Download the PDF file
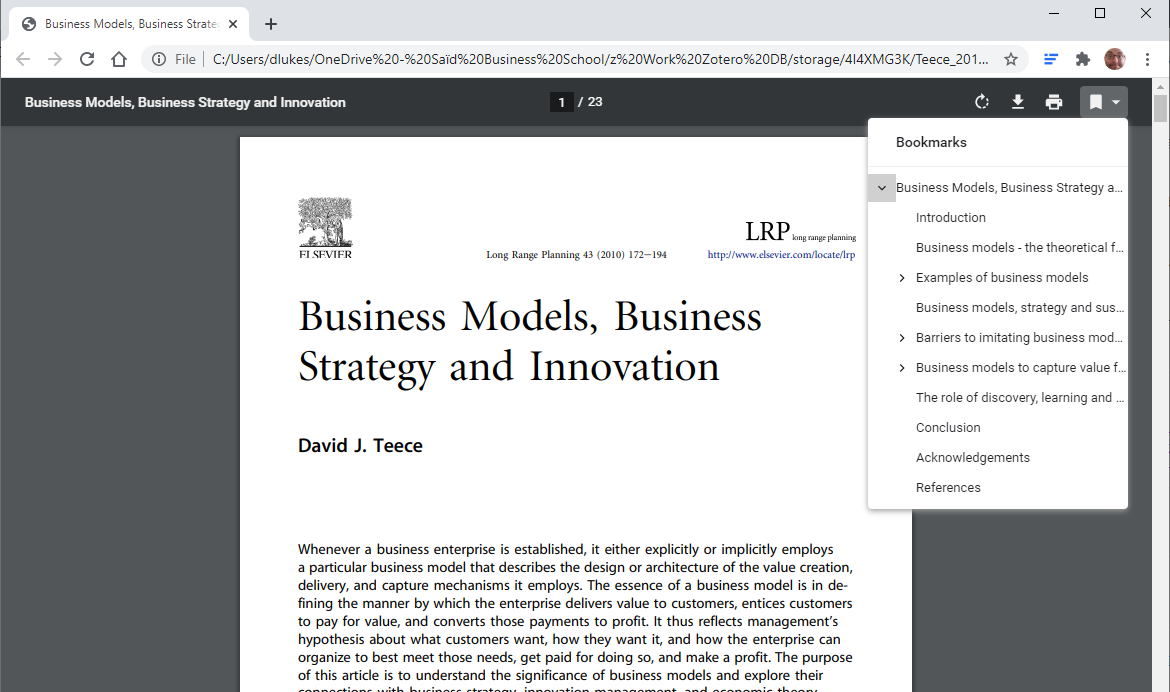1170x692 pixels. click(1018, 102)
